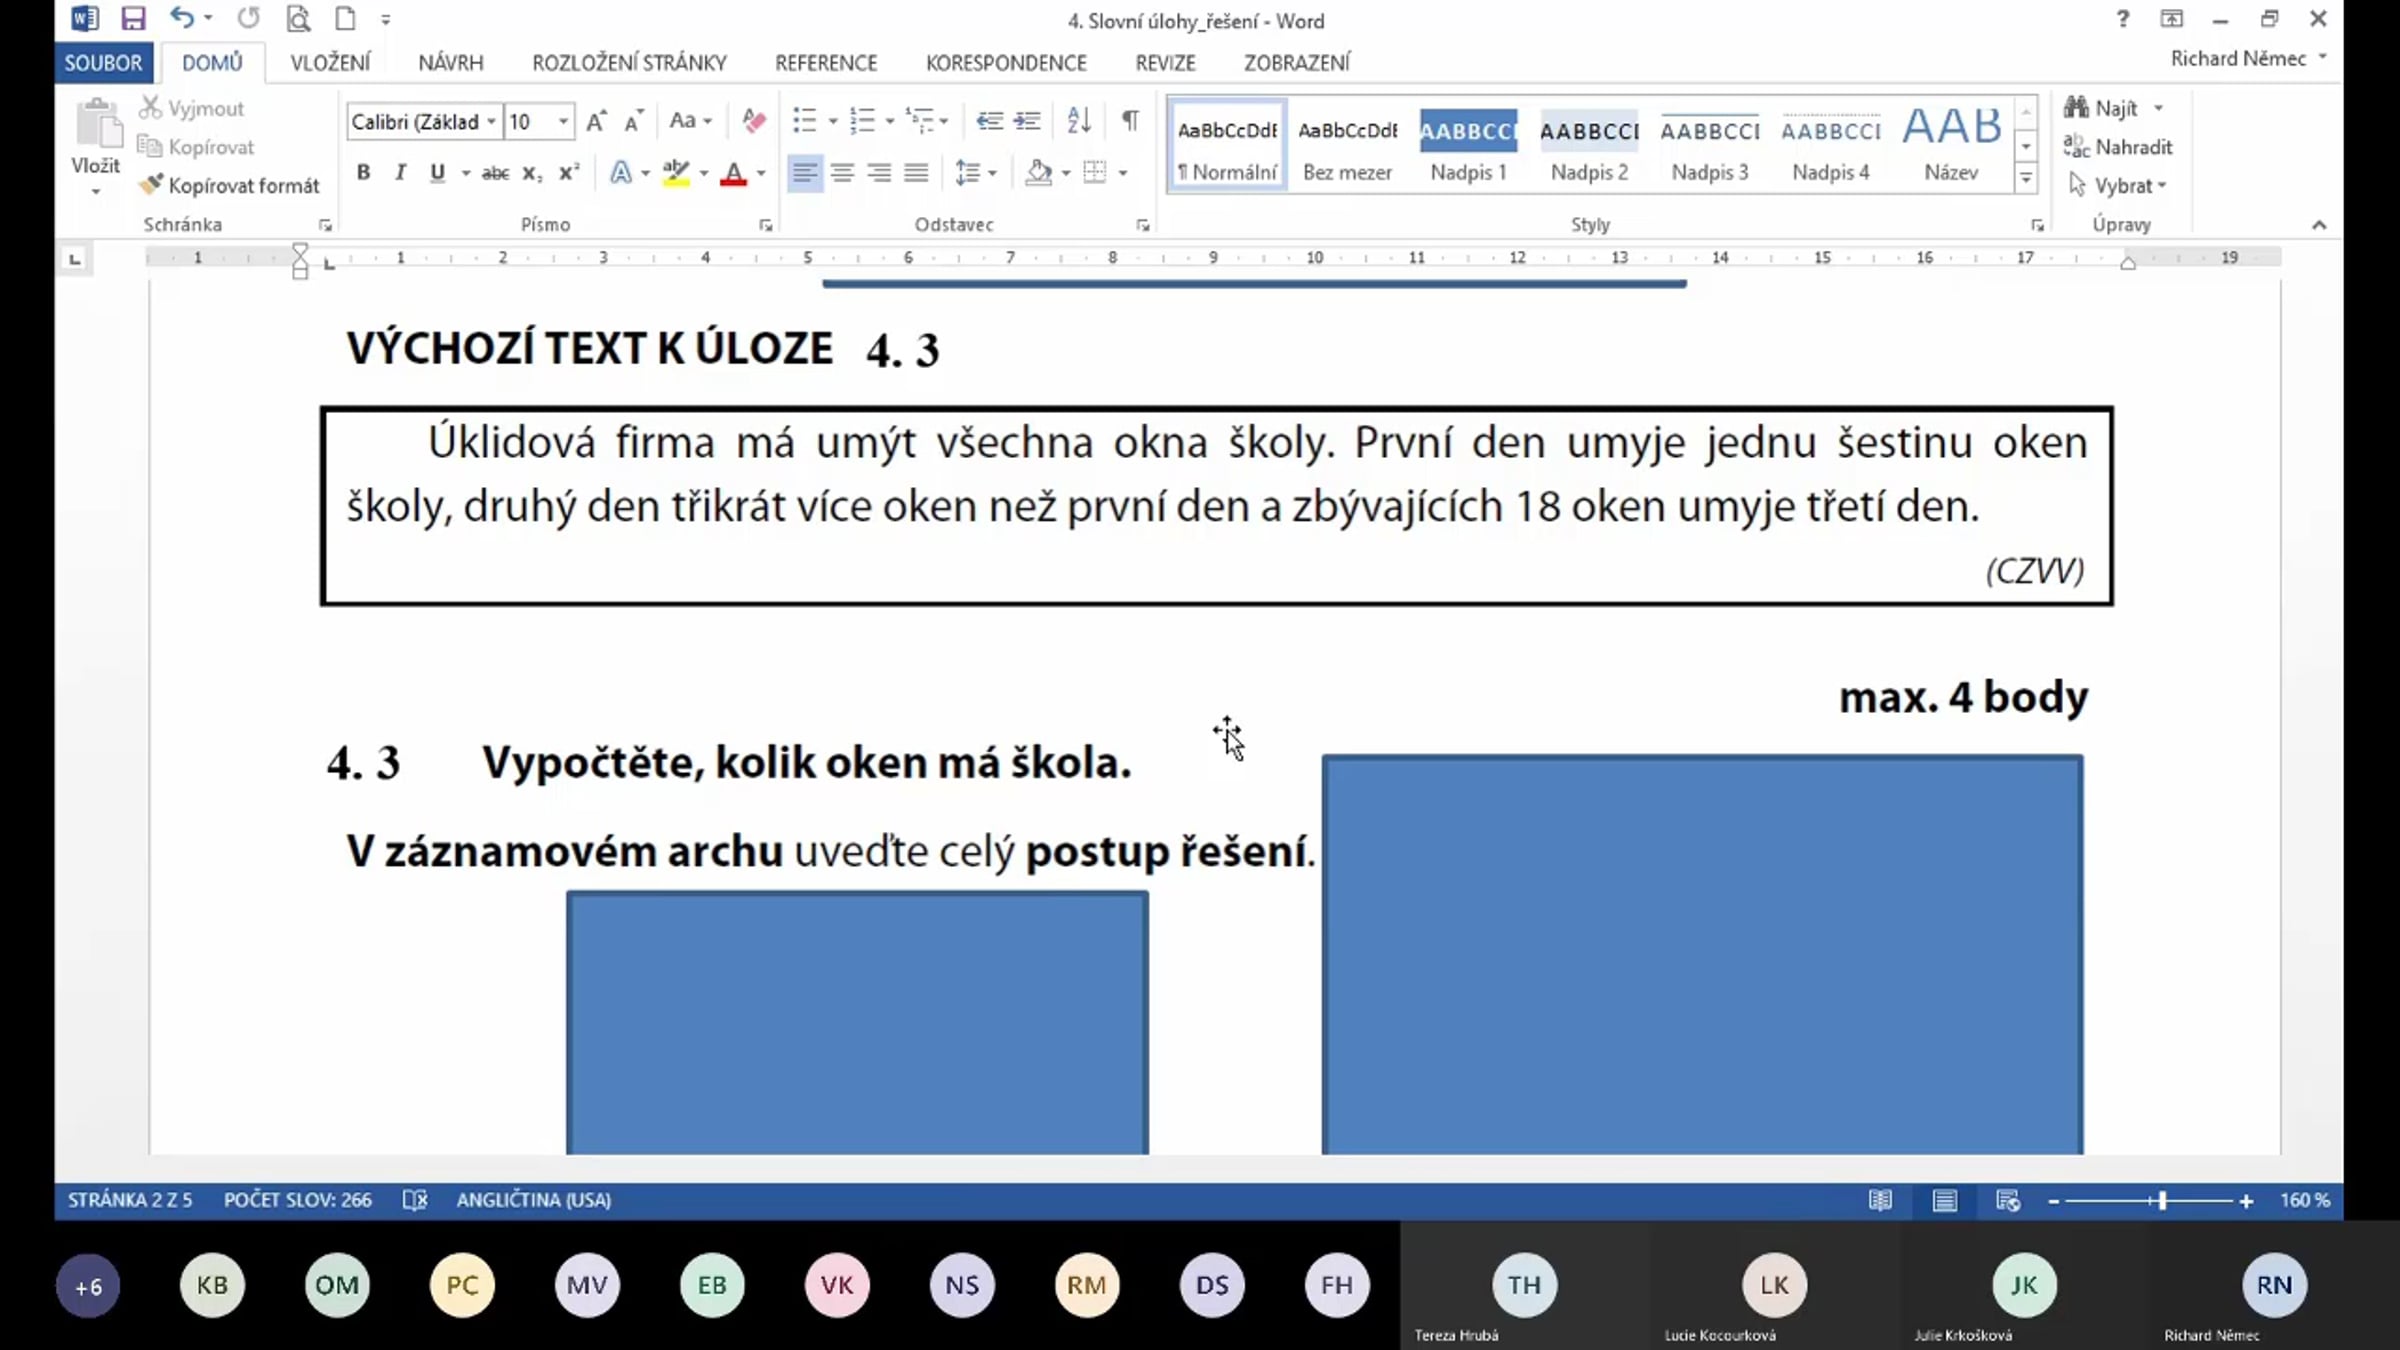The image size is (2400, 1350).
Task: Click Kopírovat formát button
Action: (230, 186)
